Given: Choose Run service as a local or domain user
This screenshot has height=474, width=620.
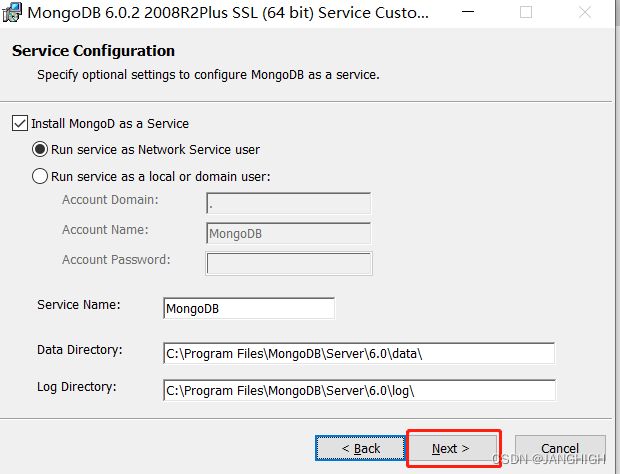Looking at the screenshot, I should coord(40,176).
